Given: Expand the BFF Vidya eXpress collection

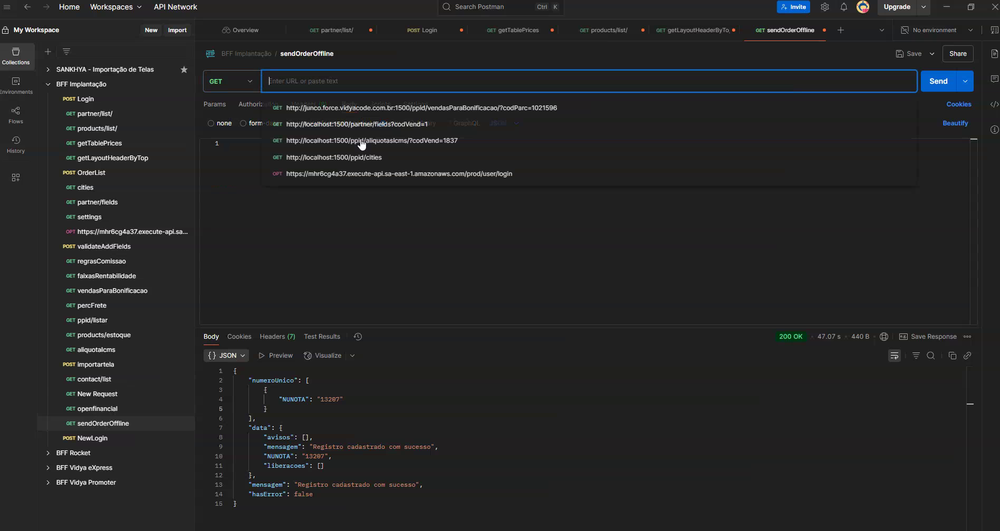Looking at the screenshot, I should click(48, 468).
